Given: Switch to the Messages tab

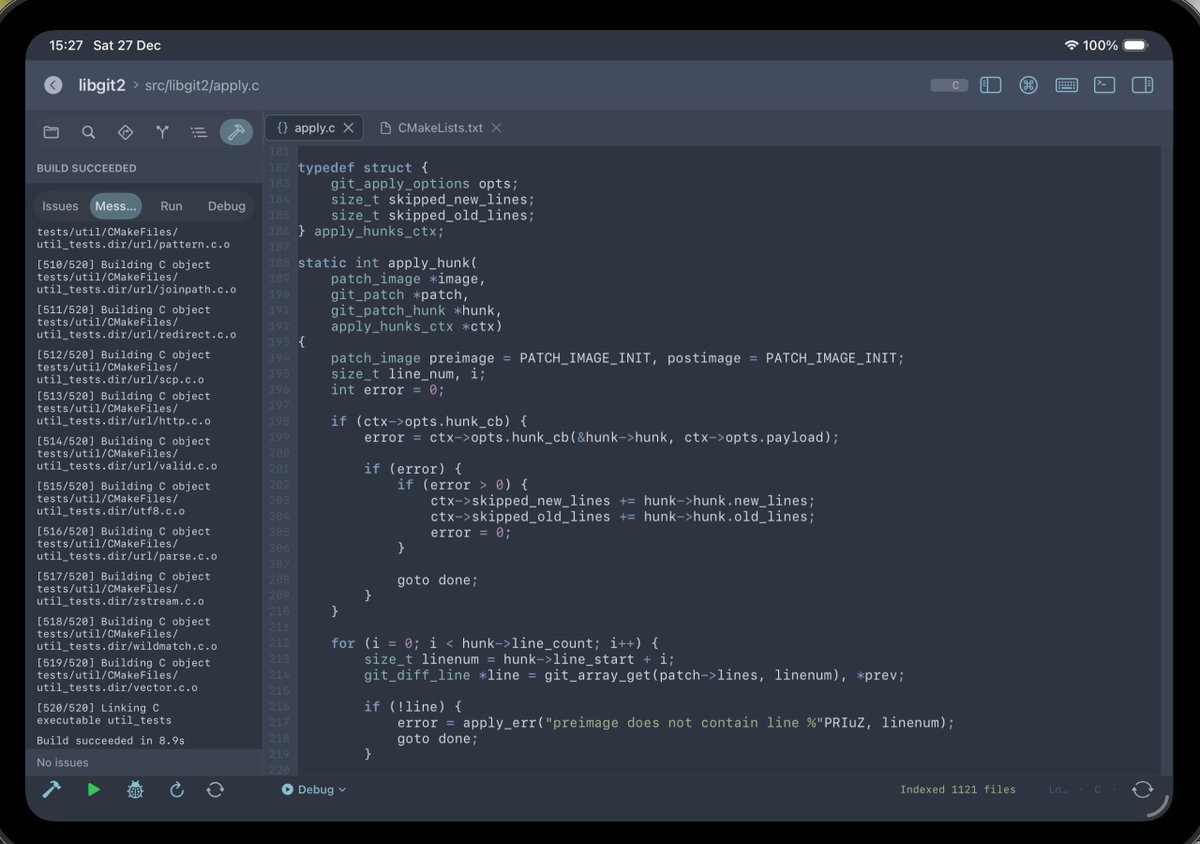Looking at the screenshot, I should click(116, 206).
